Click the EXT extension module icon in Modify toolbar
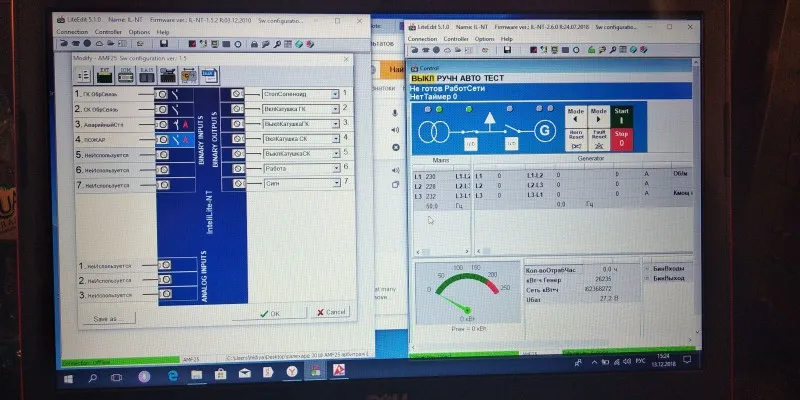Viewport: 800px width, 400px height. [x=104, y=76]
